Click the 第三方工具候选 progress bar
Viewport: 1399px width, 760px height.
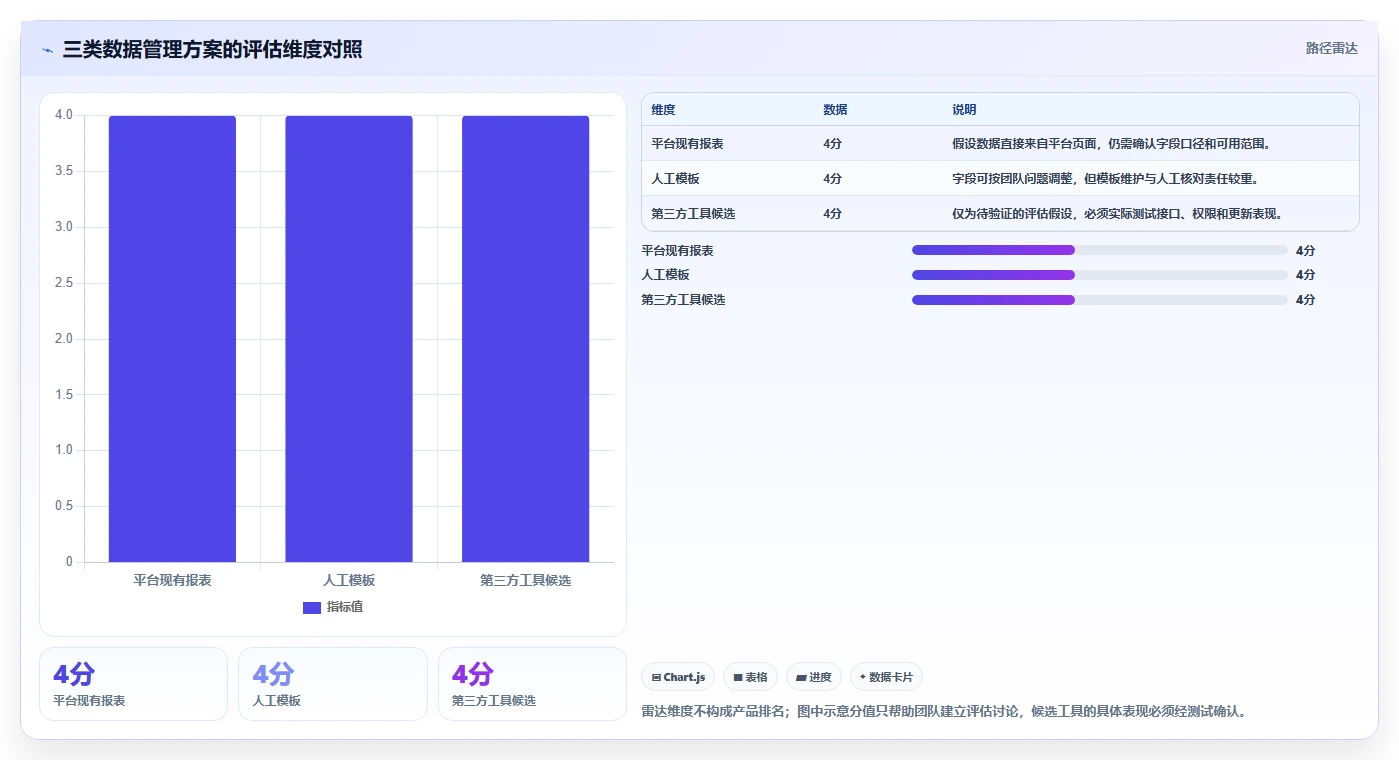pos(1100,300)
